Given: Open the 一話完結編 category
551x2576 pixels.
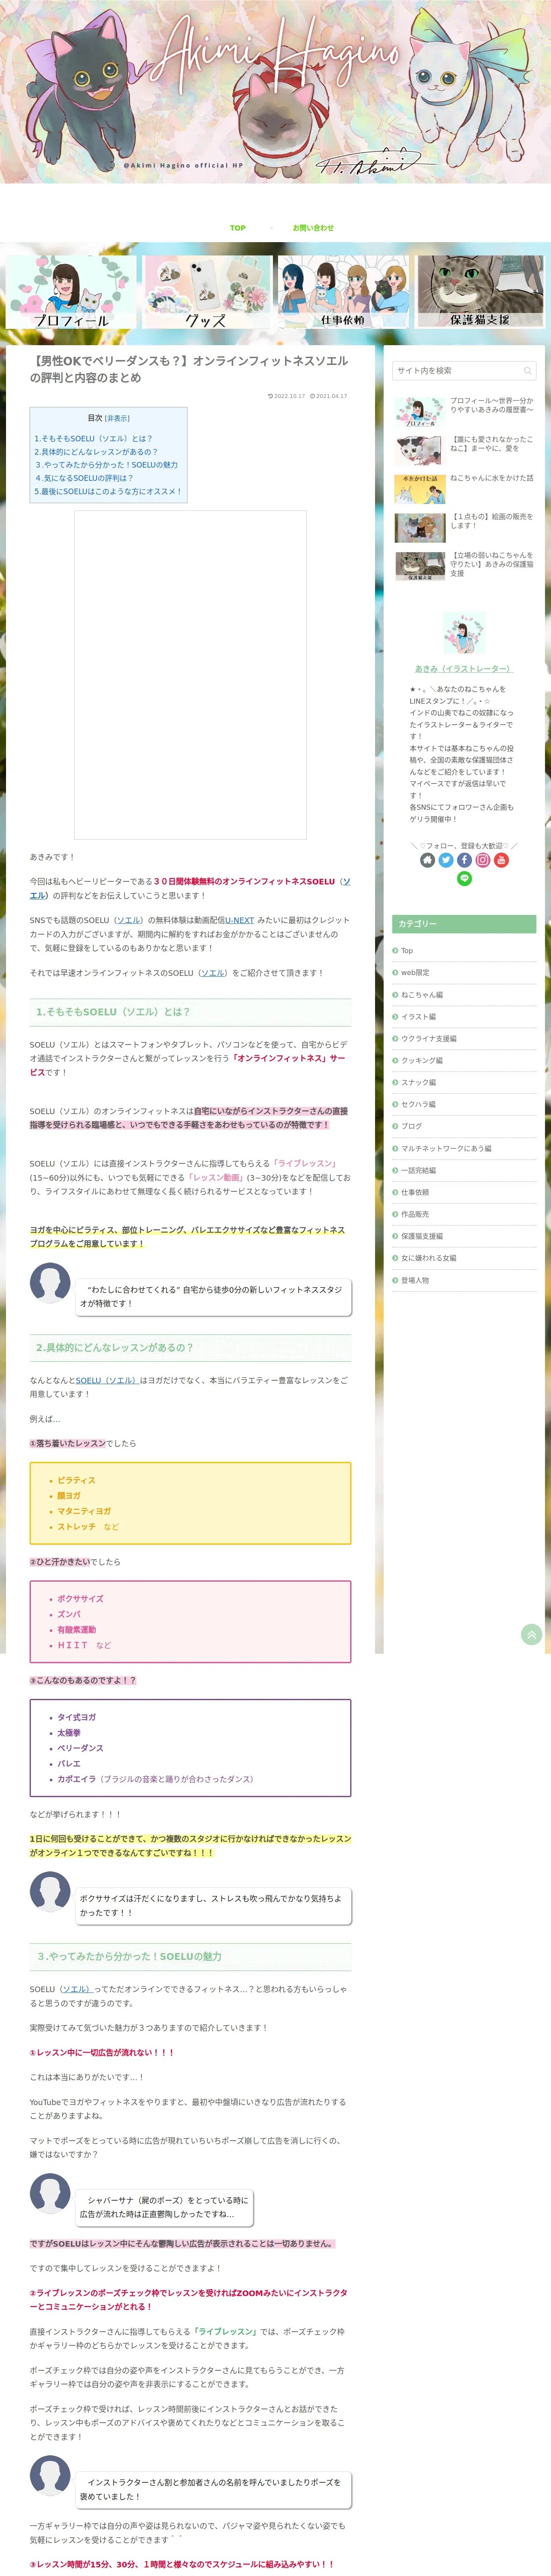Looking at the screenshot, I should tap(464, 1171).
